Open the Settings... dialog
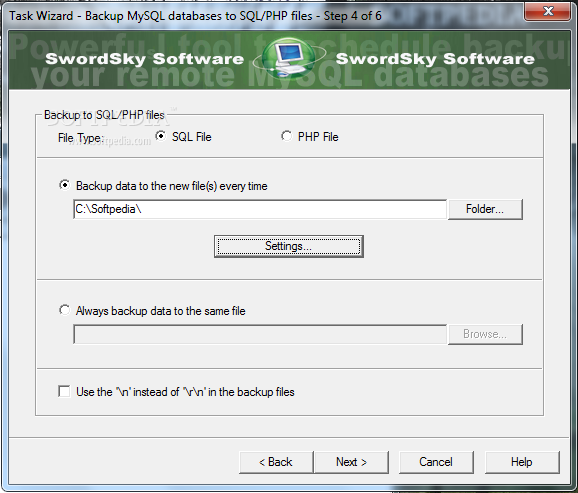Screen dimensions: 578x493 (x=289, y=246)
